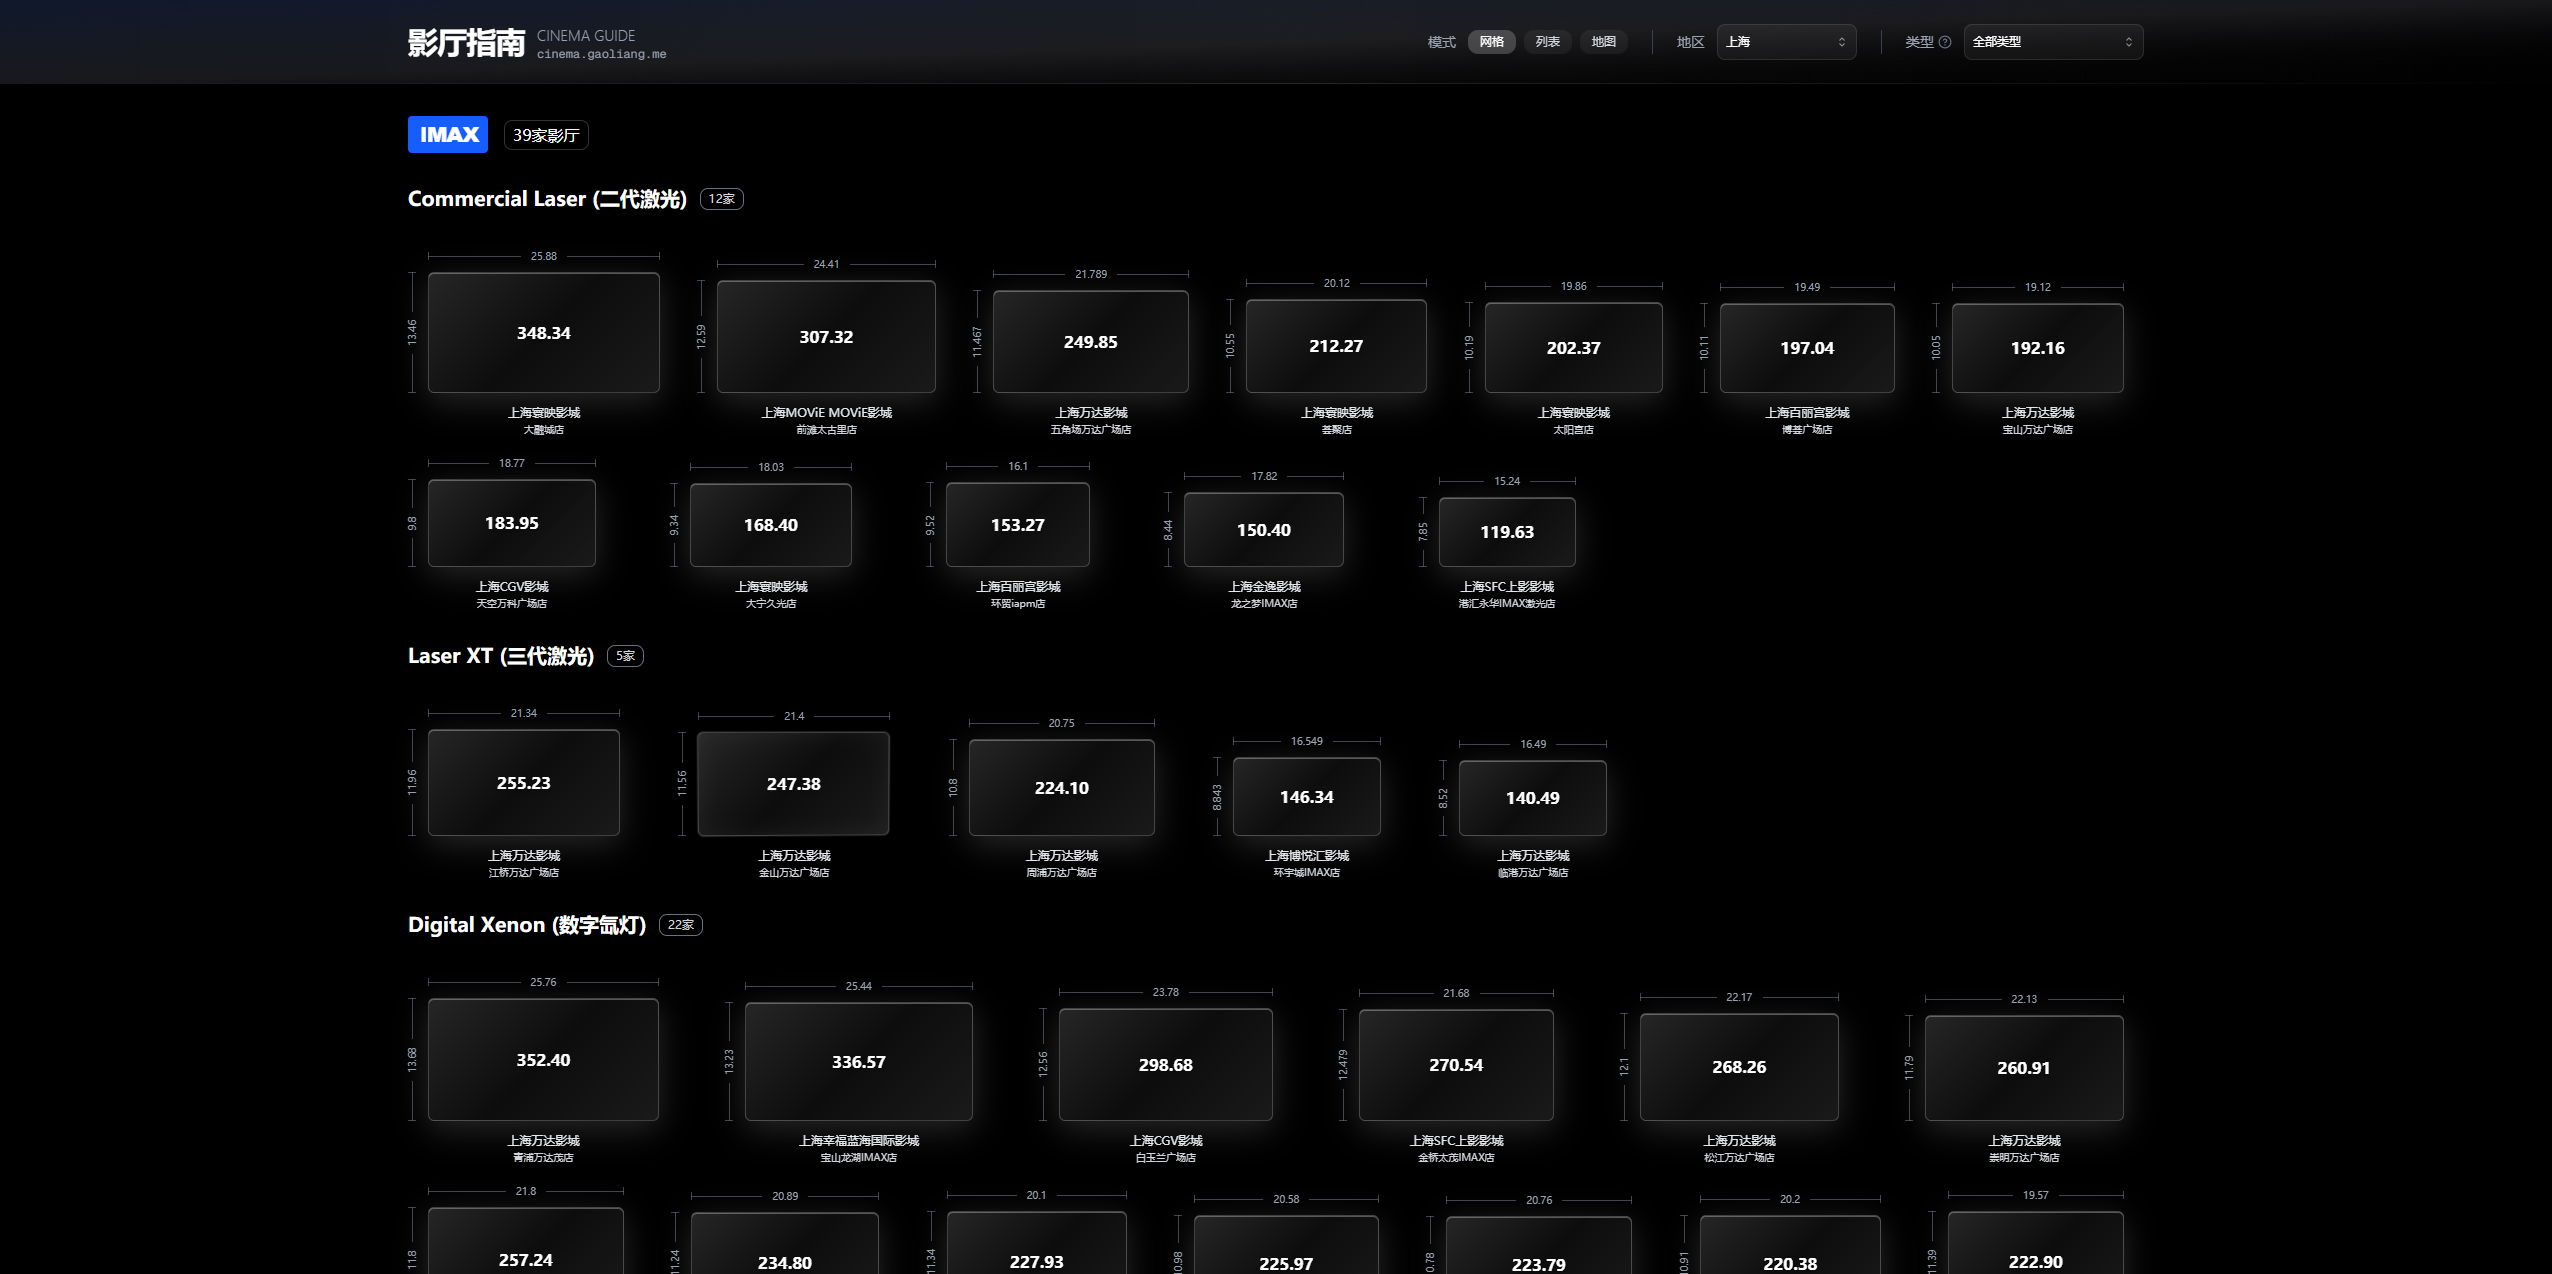Select the 348.34 screen card

pos(543,333)
